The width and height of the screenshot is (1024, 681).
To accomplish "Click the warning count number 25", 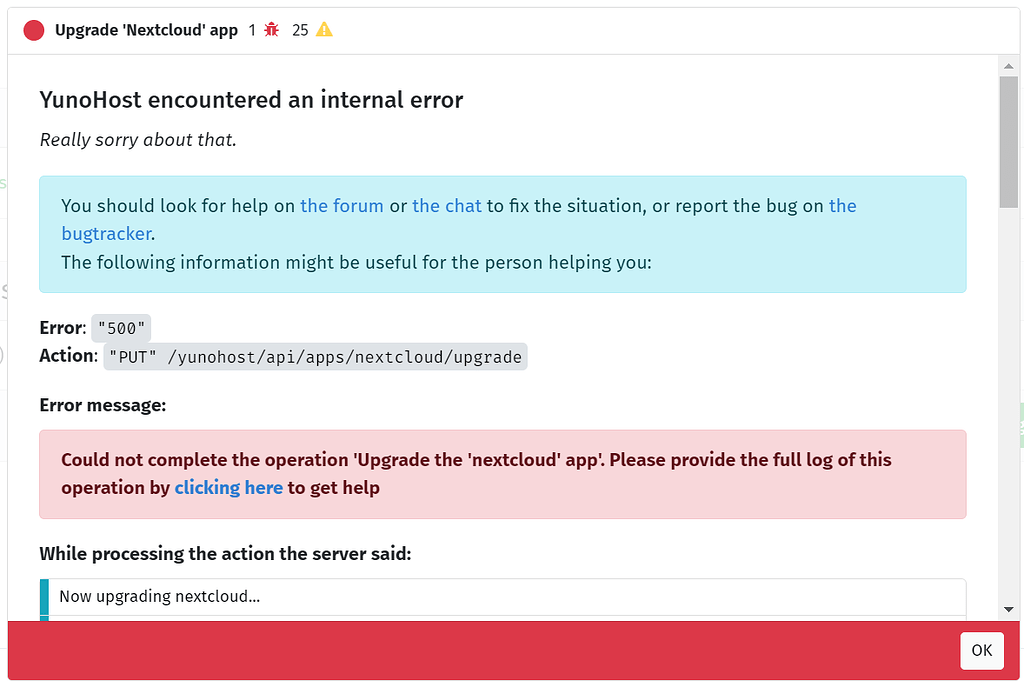I will click(300, 30).
